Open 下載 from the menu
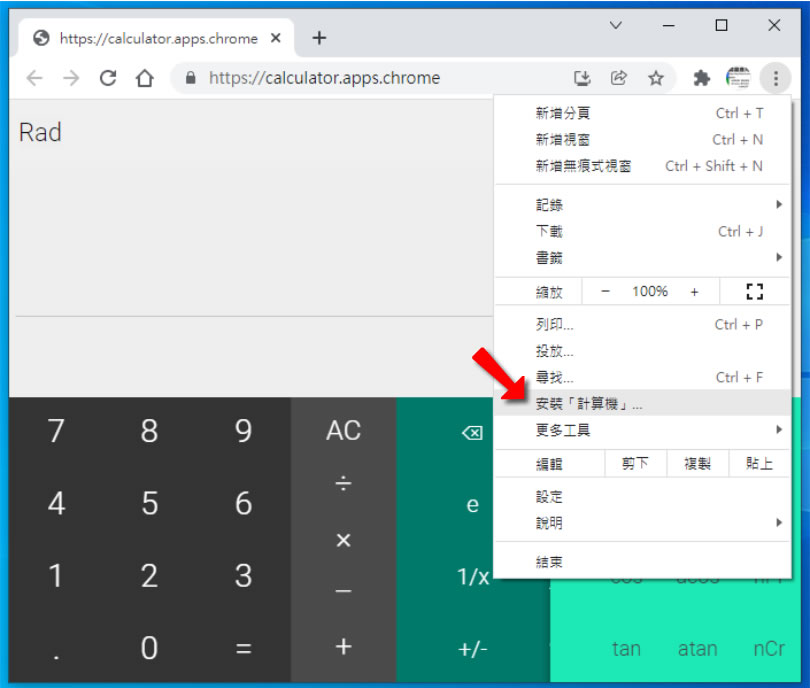This screenshot has width=810, height=688. tap(642, 231)
